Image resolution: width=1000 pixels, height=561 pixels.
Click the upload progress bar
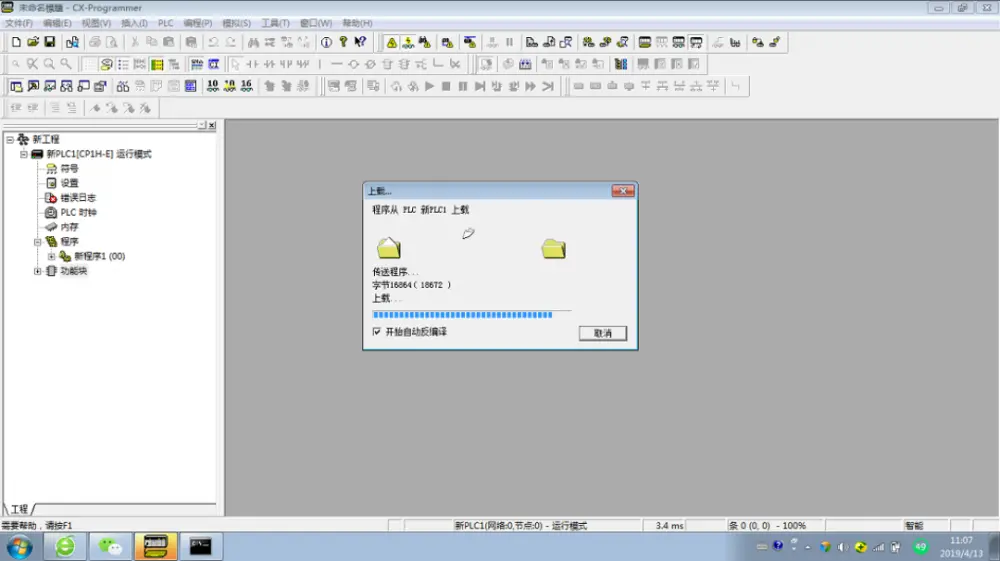(x=471, y=314)
